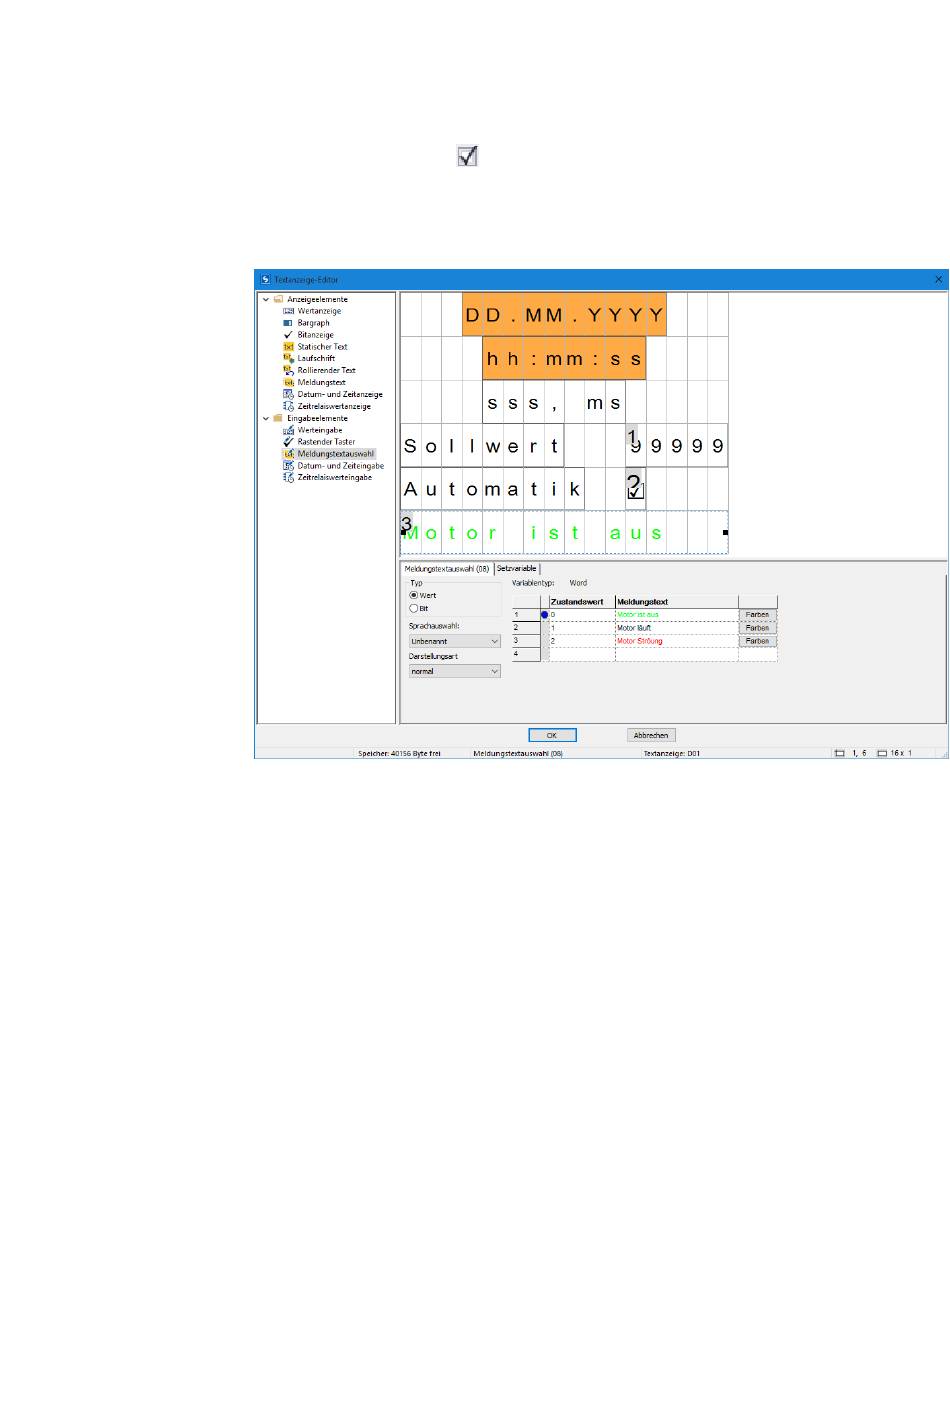Click the Laufschrift element icon

click(x=289, y=358)
